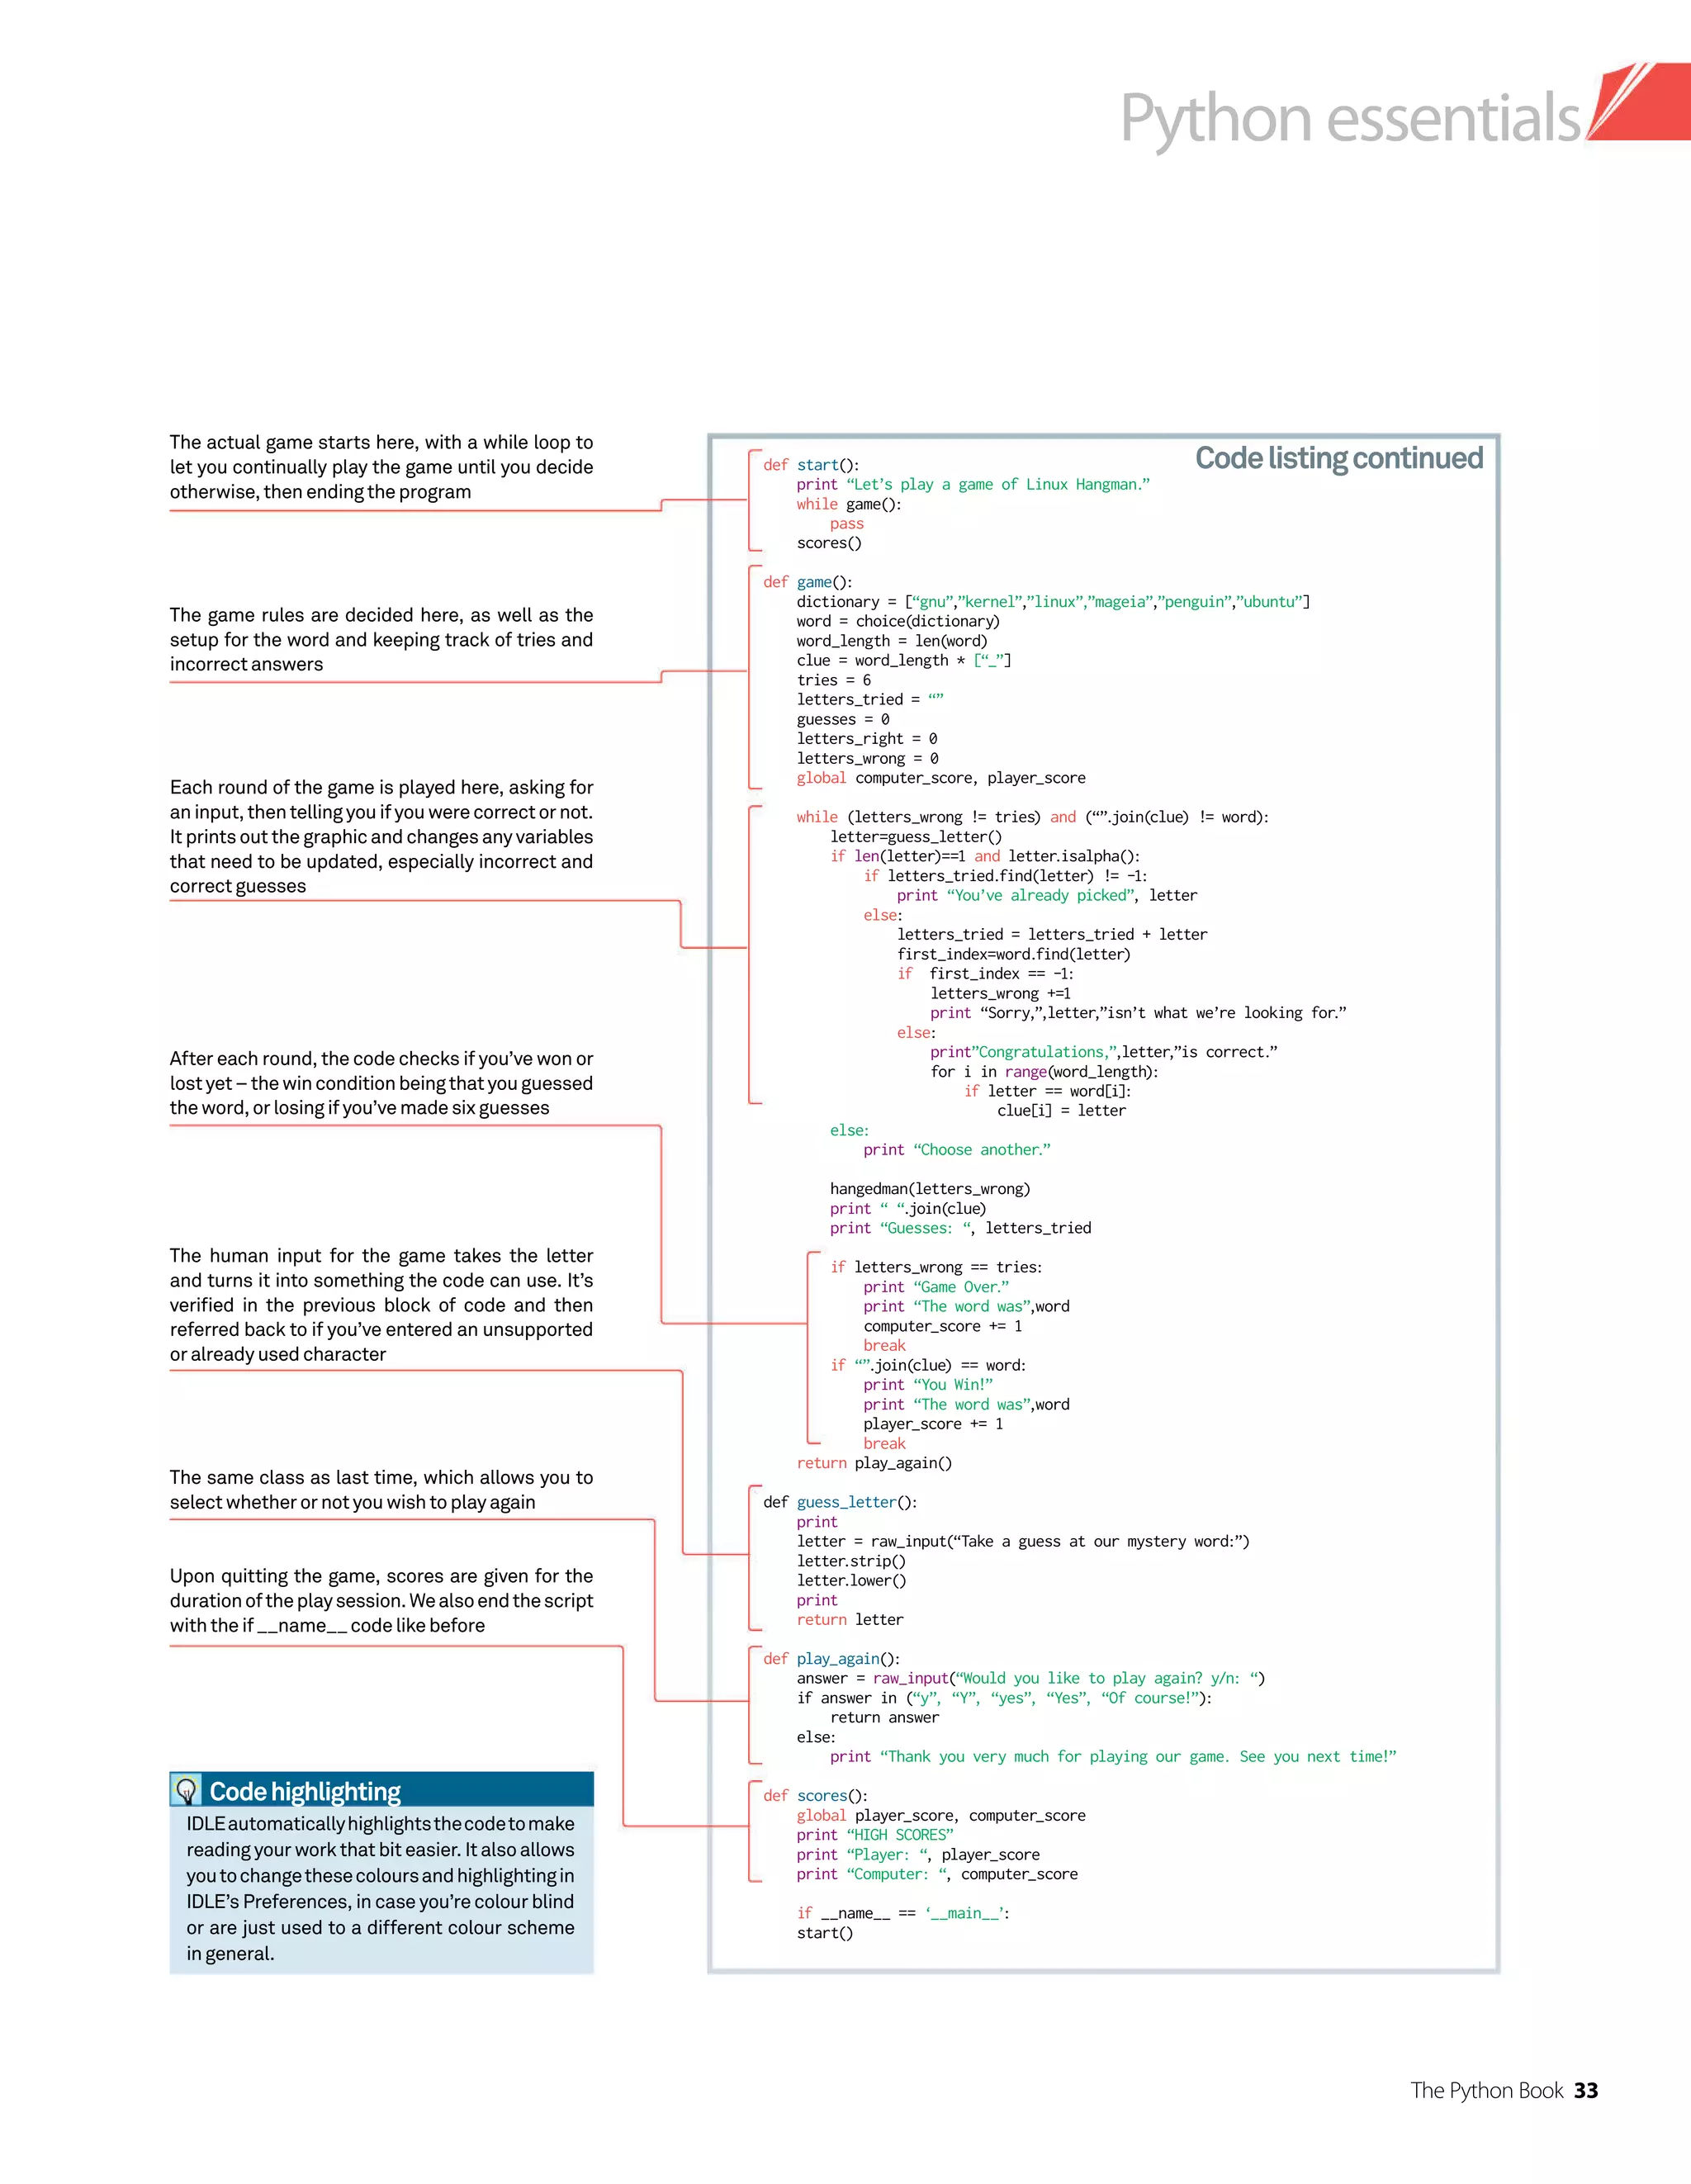Click 'The Python Book' footer text
The width and height of the screenshot is (1691, 2184).
[1486, 2090]
